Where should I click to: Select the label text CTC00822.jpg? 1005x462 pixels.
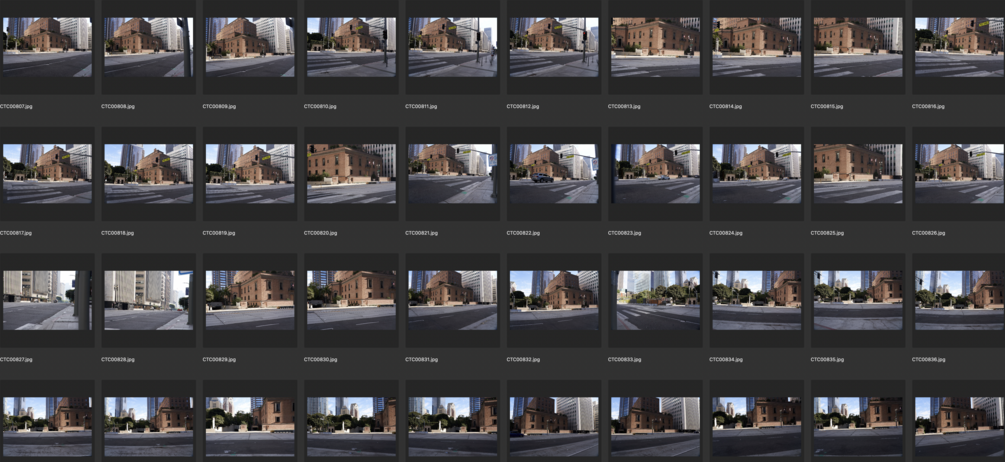coord(523,233)
